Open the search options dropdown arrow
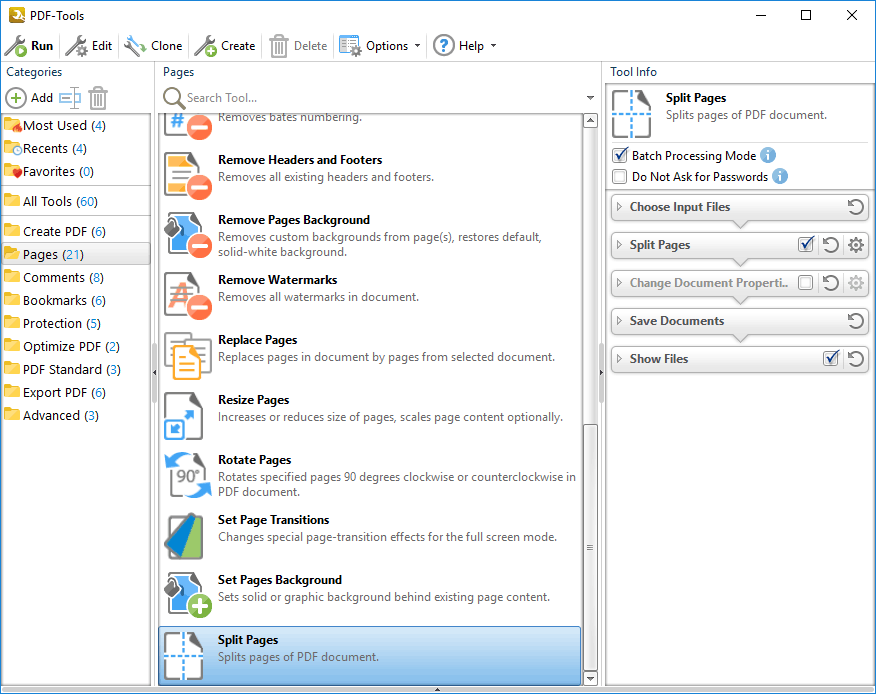This screenshot has height=694, width=876. click(x=591, y=98)
